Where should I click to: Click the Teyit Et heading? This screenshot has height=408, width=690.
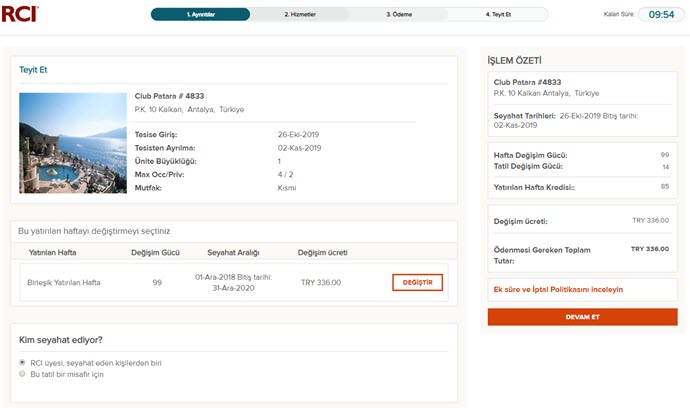[x=33, y=70]
